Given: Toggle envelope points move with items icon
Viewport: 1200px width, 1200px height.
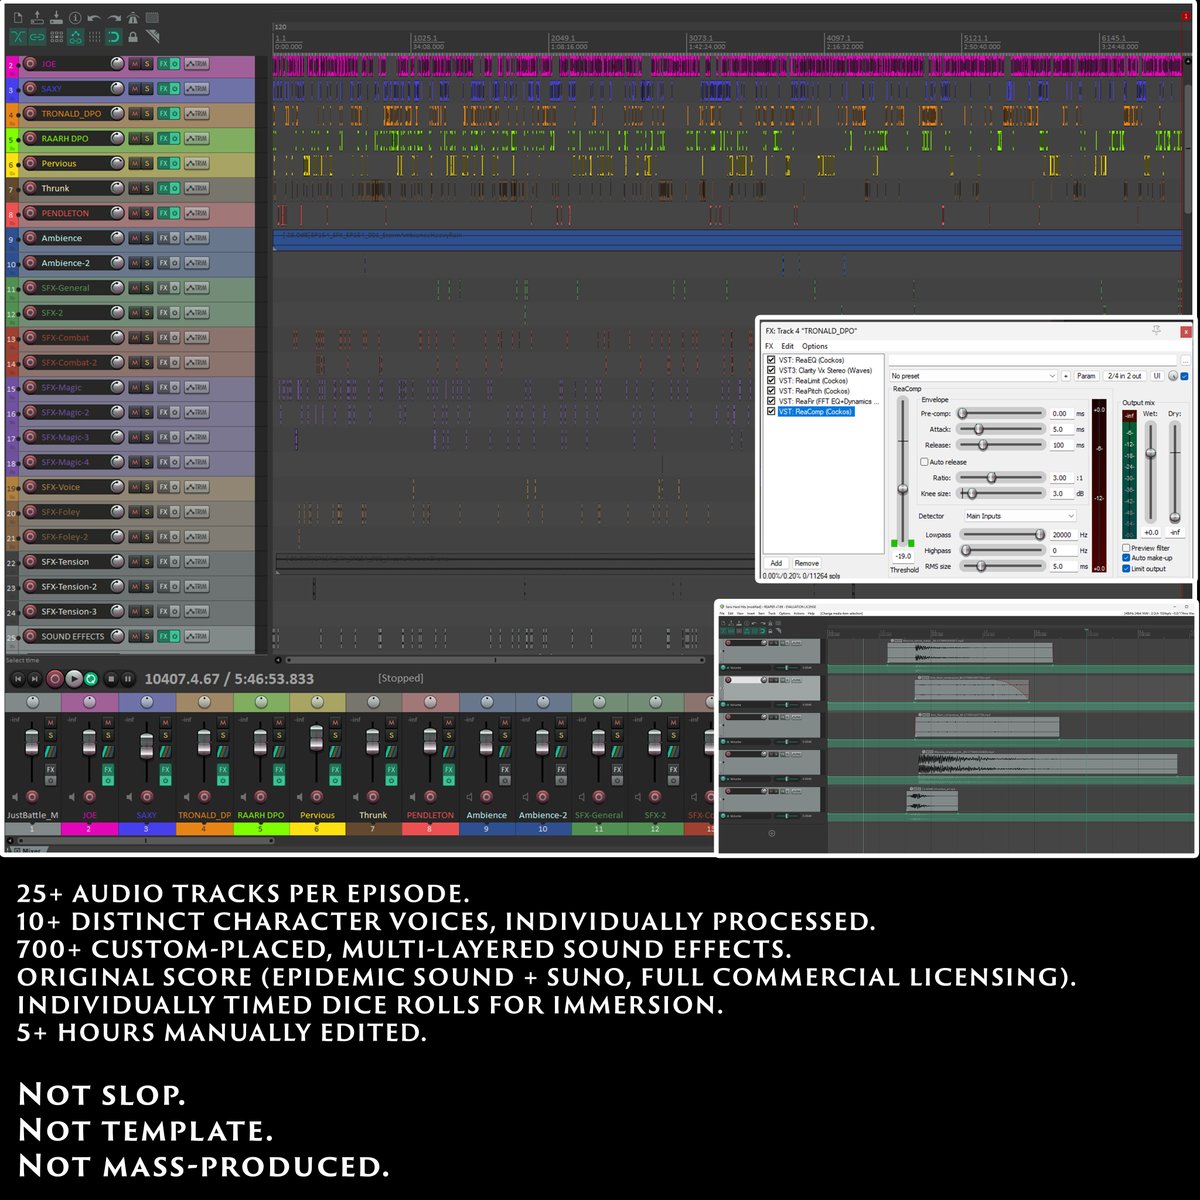Looking at the screenshot, I should coord(75,37).
